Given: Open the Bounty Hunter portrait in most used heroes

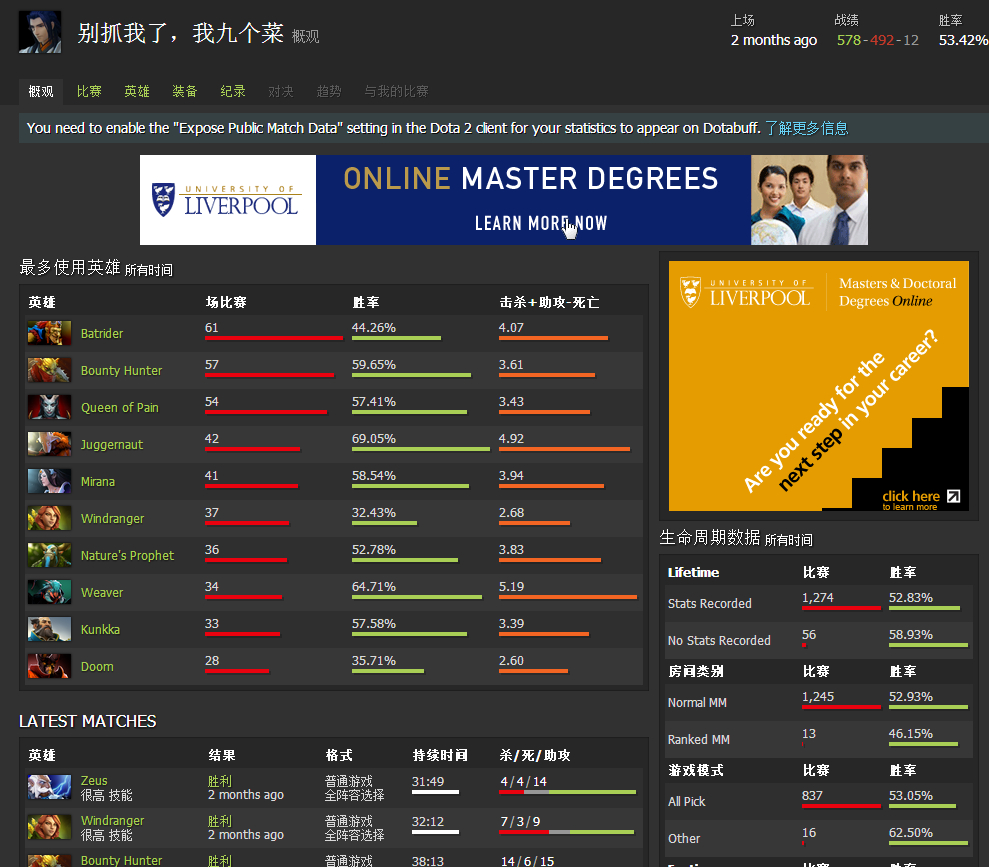Looking at the screenshot, I should [x=49, y=370].
